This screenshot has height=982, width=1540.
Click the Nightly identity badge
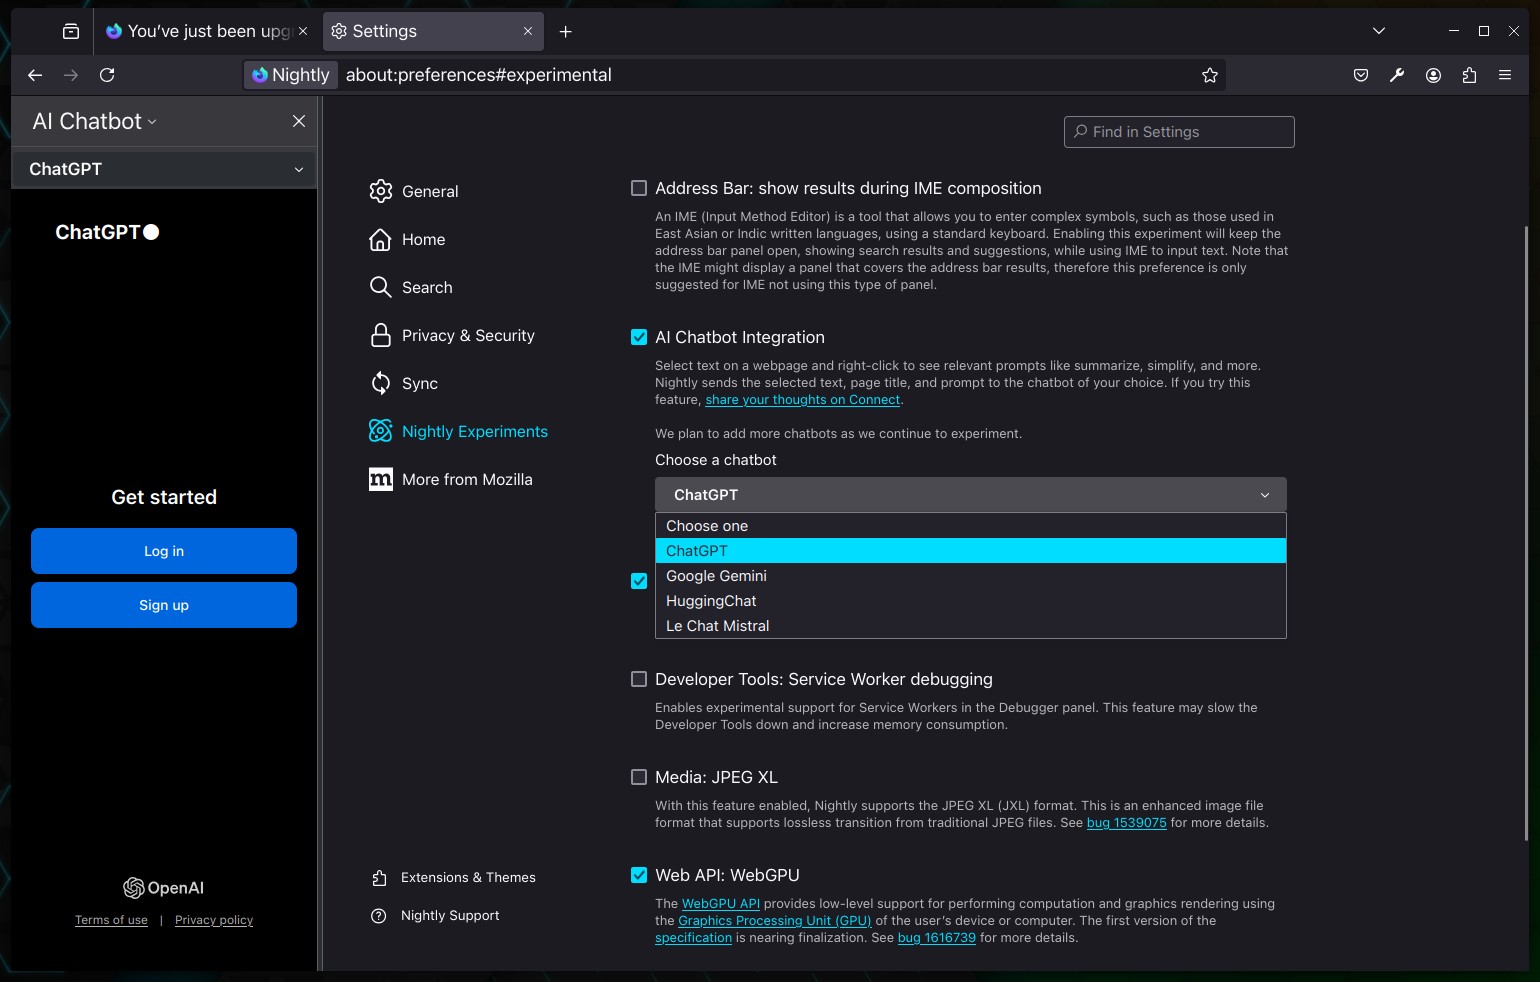pos(291,75)
